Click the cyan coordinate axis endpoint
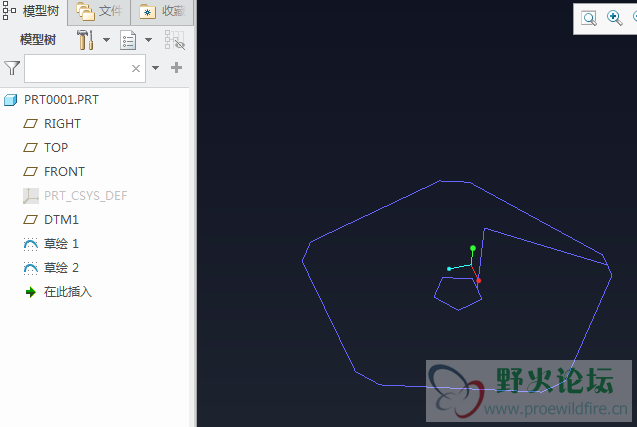Viewport: 637px width, 427px height. [x=449, y=269]
